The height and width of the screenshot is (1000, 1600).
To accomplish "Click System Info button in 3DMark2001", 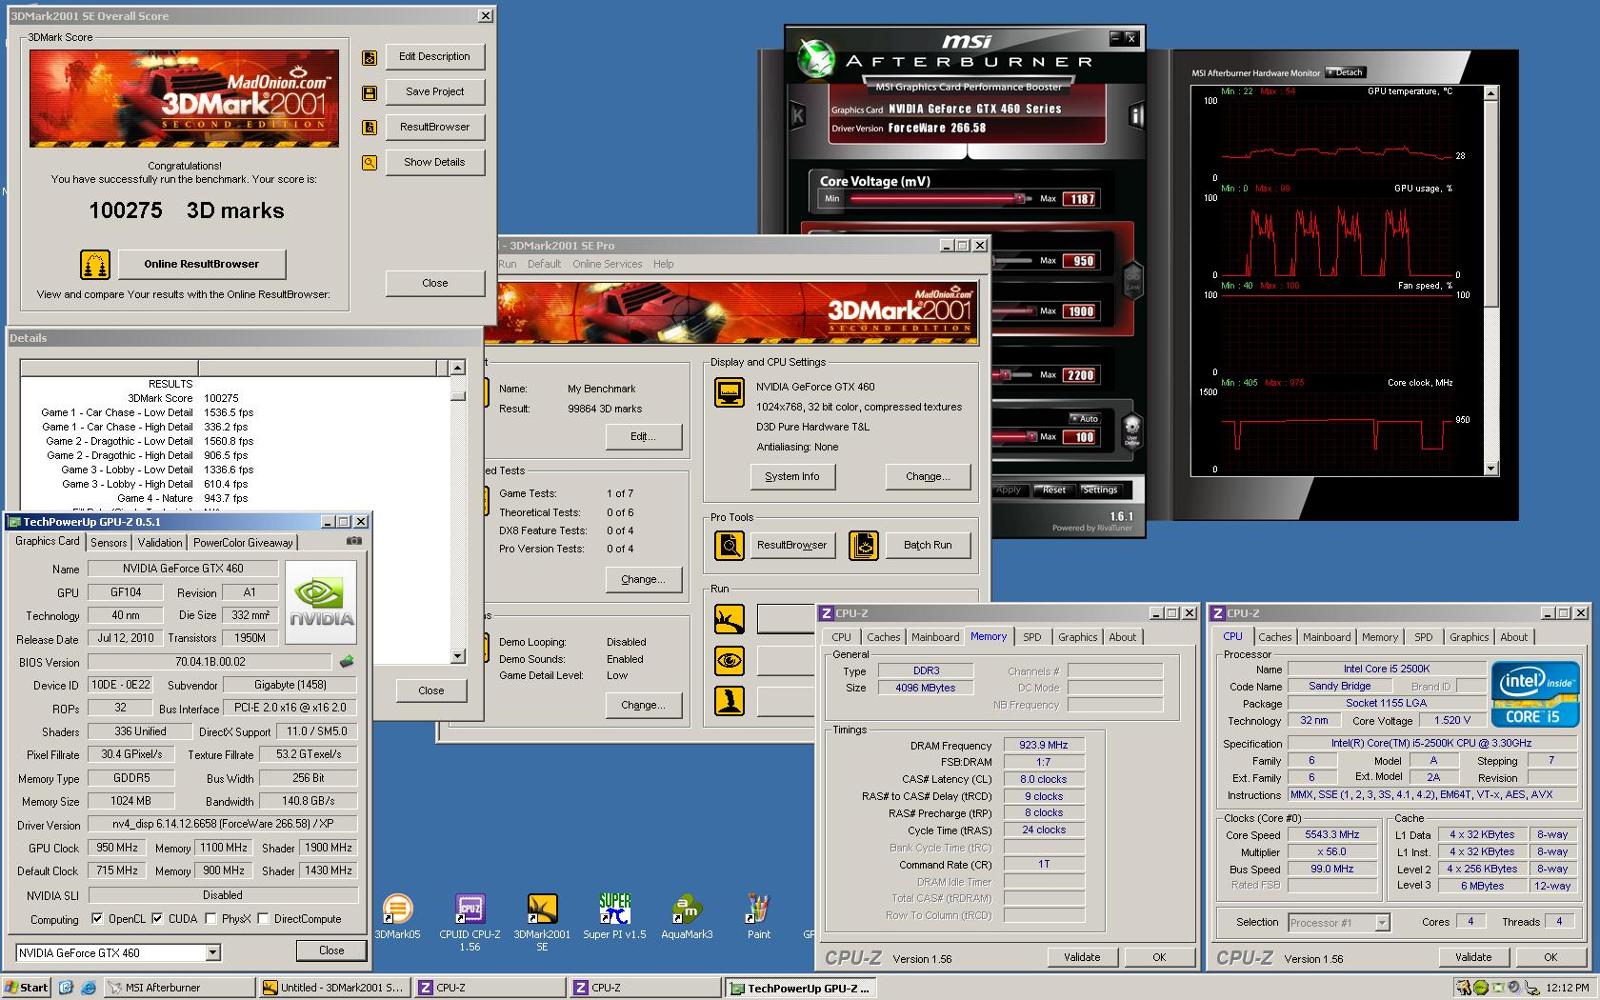I will [792, 476].
